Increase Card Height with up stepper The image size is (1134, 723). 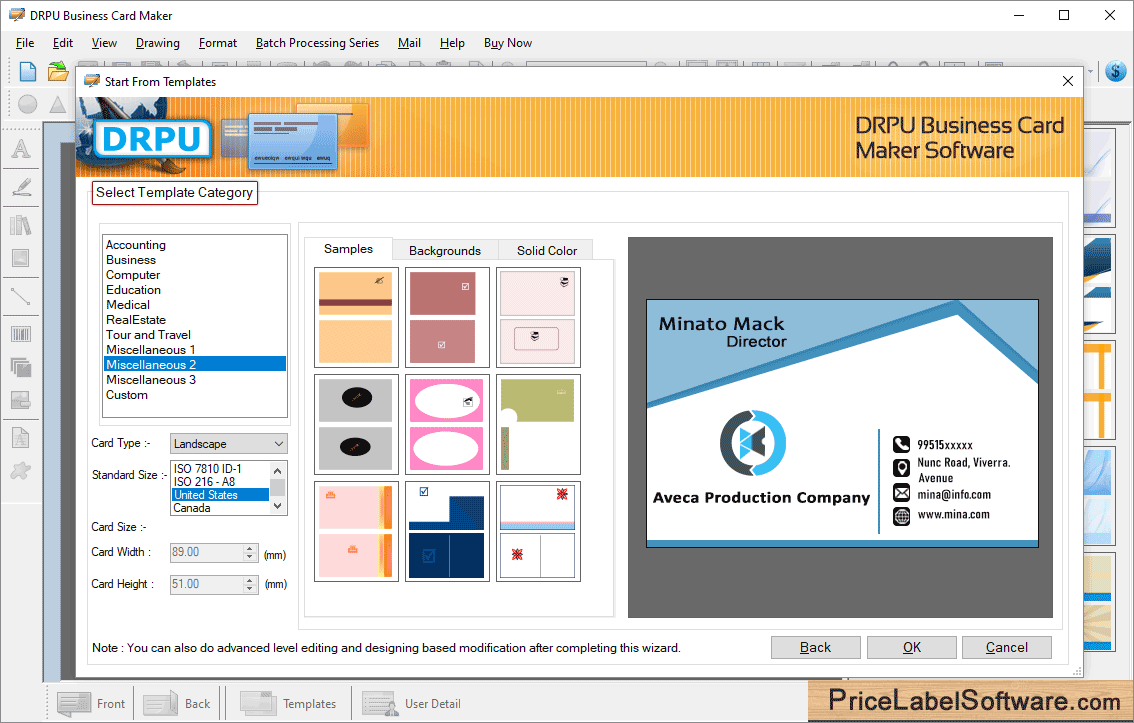click(250, 580)
